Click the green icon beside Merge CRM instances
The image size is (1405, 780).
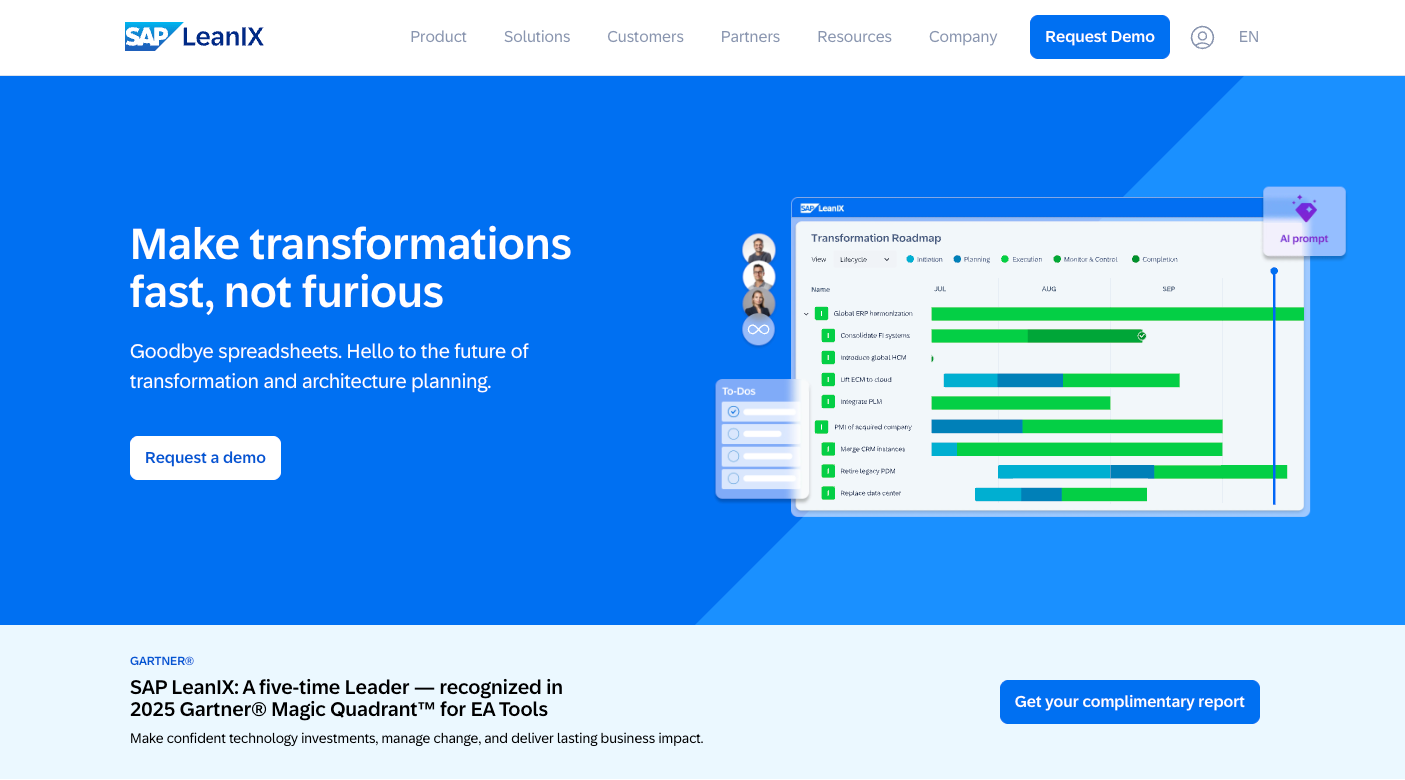[x=828, y=449]
